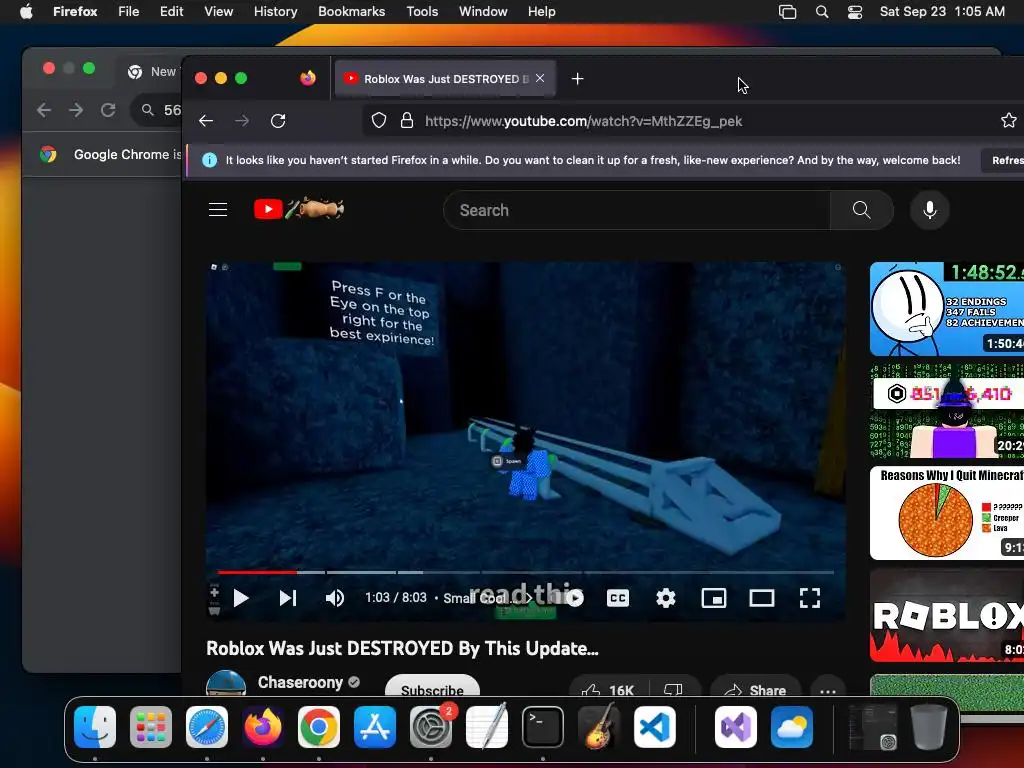Open Firefox tracking protection shield
The height and width of the screenshot is (768, 1024).
click(x=379, y=121)
